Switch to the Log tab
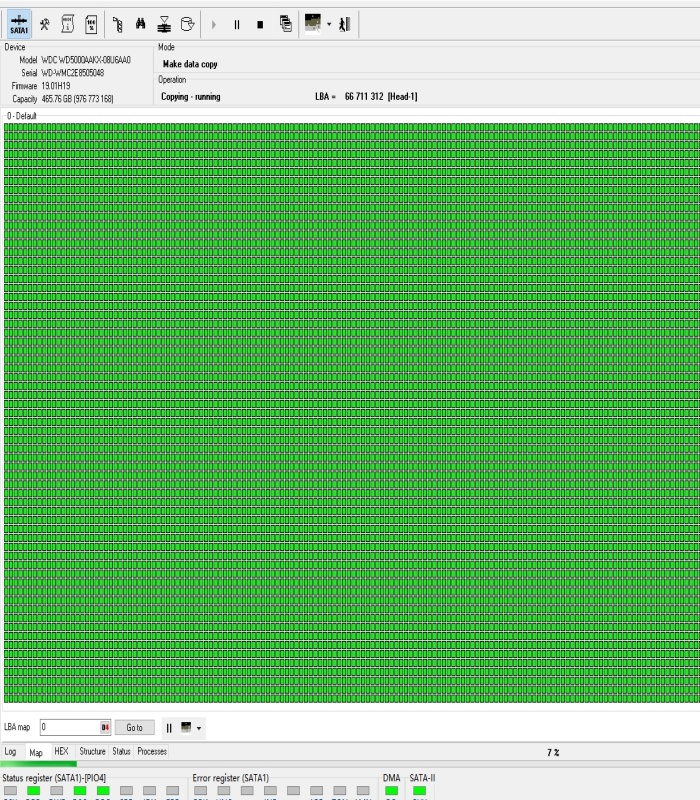 click(x=10, y=751)
